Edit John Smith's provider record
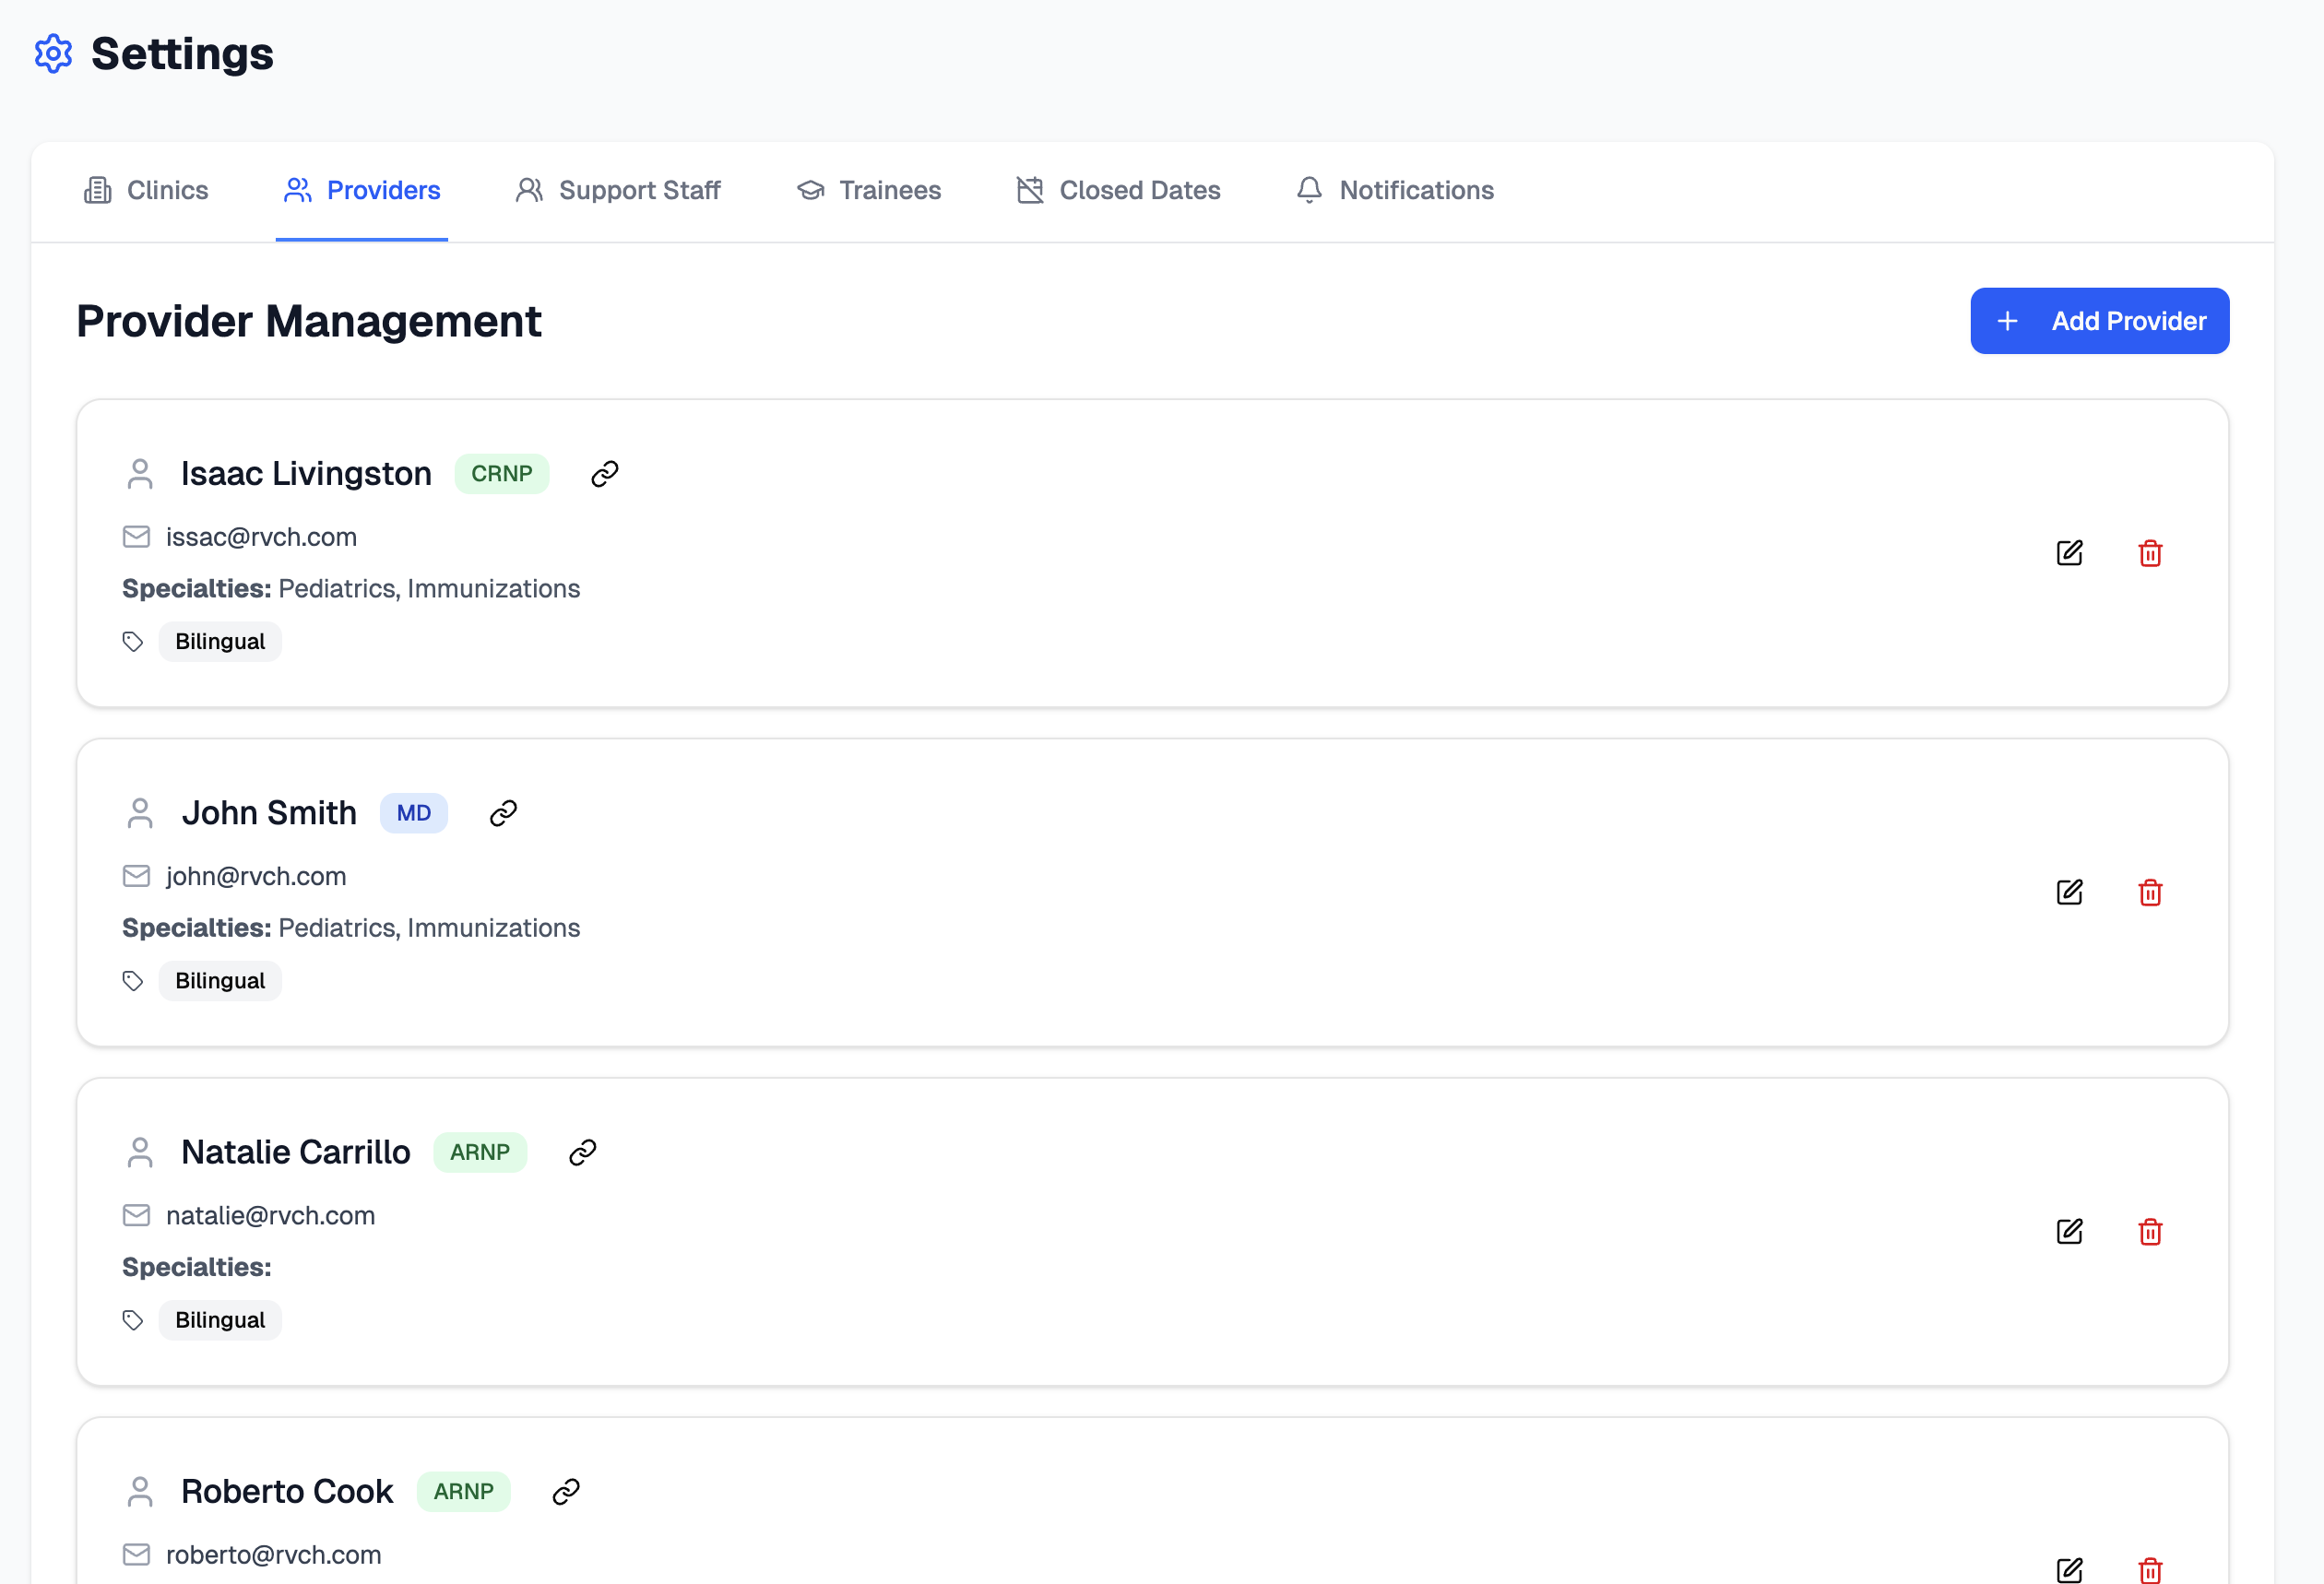Screen dimensions: 2324x1584 (x=2069, y=892)
